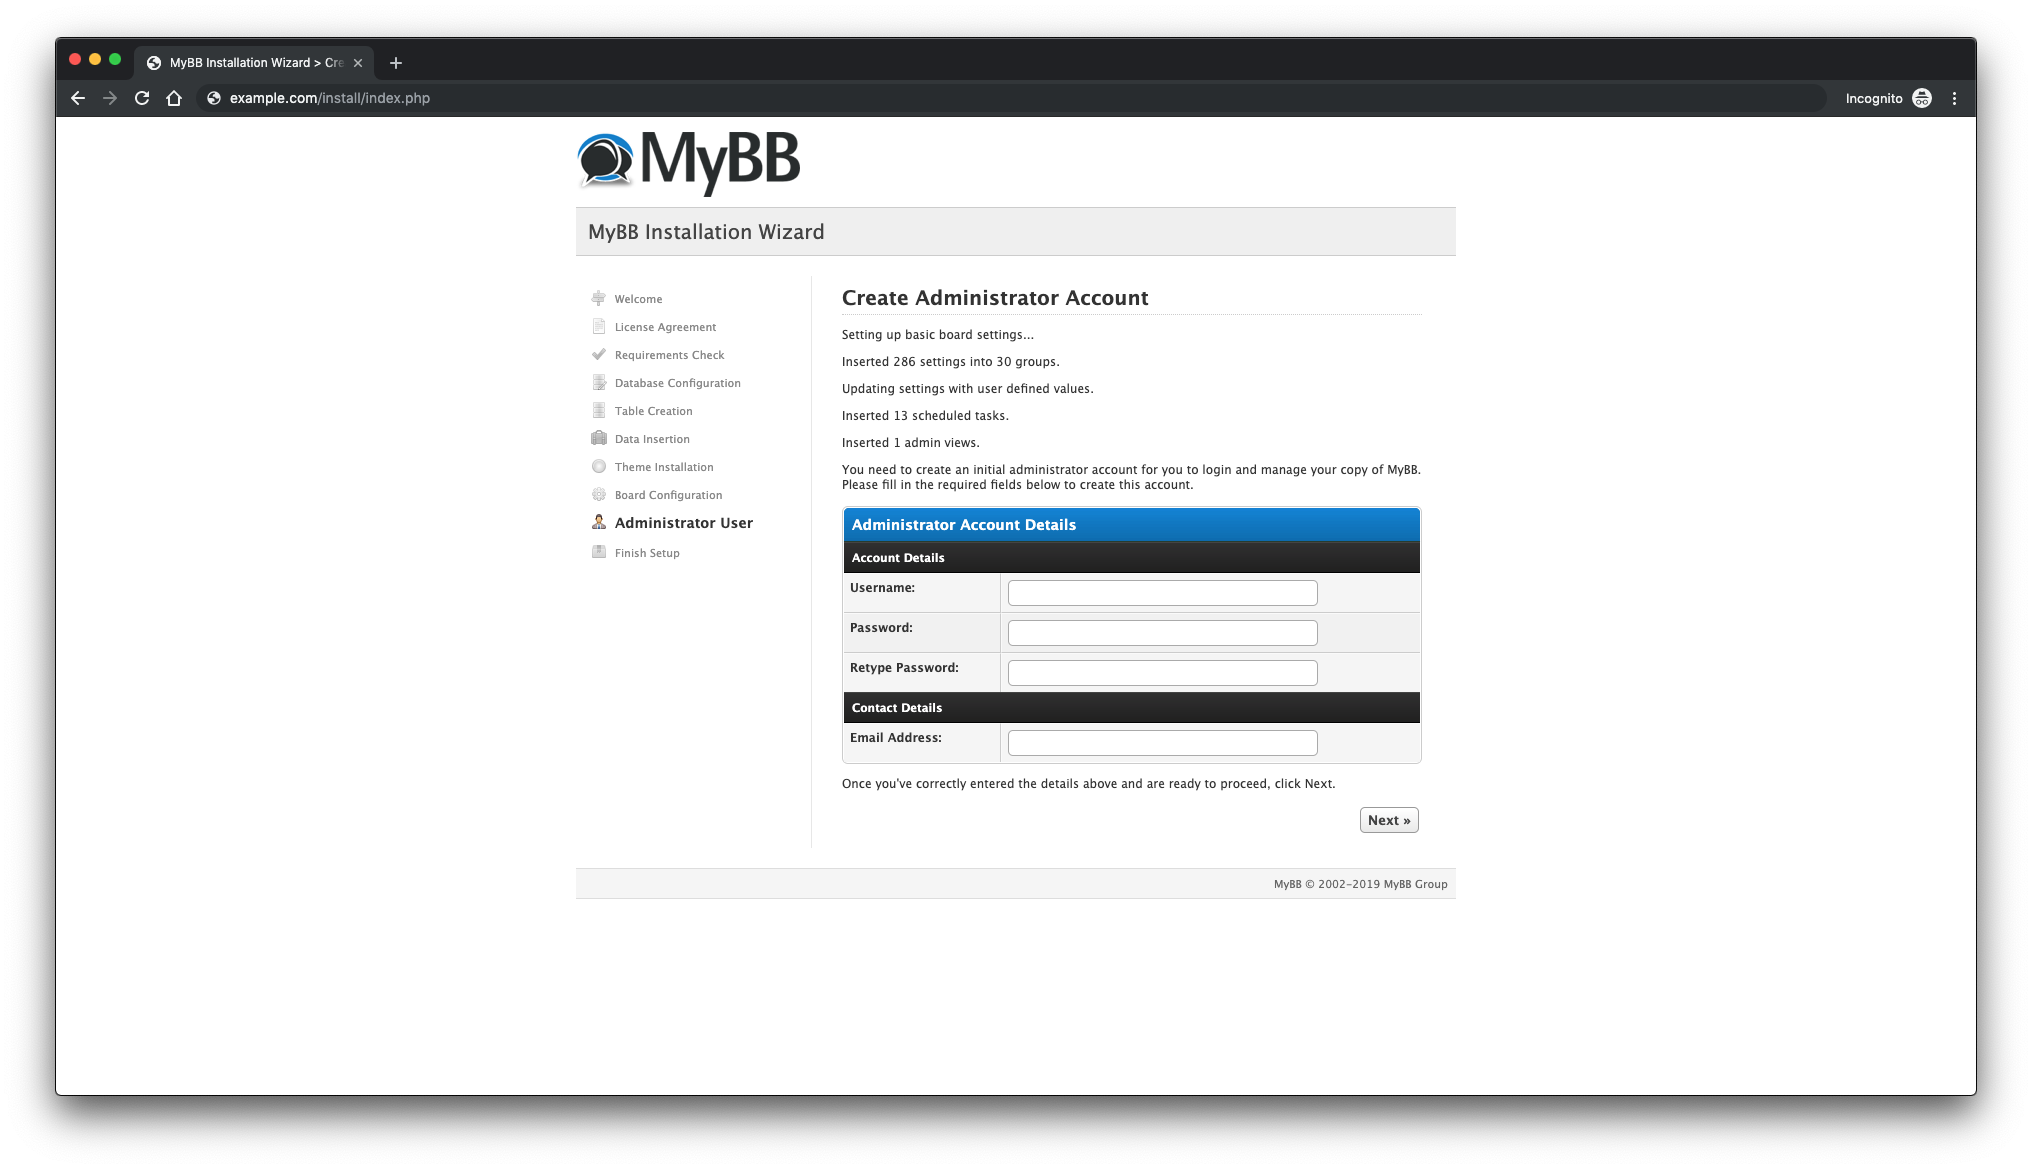The height and width of the screenshot is (1169, 2032).
Task: Open Board Configuration step in sidebar
Action: coord(667,494)
